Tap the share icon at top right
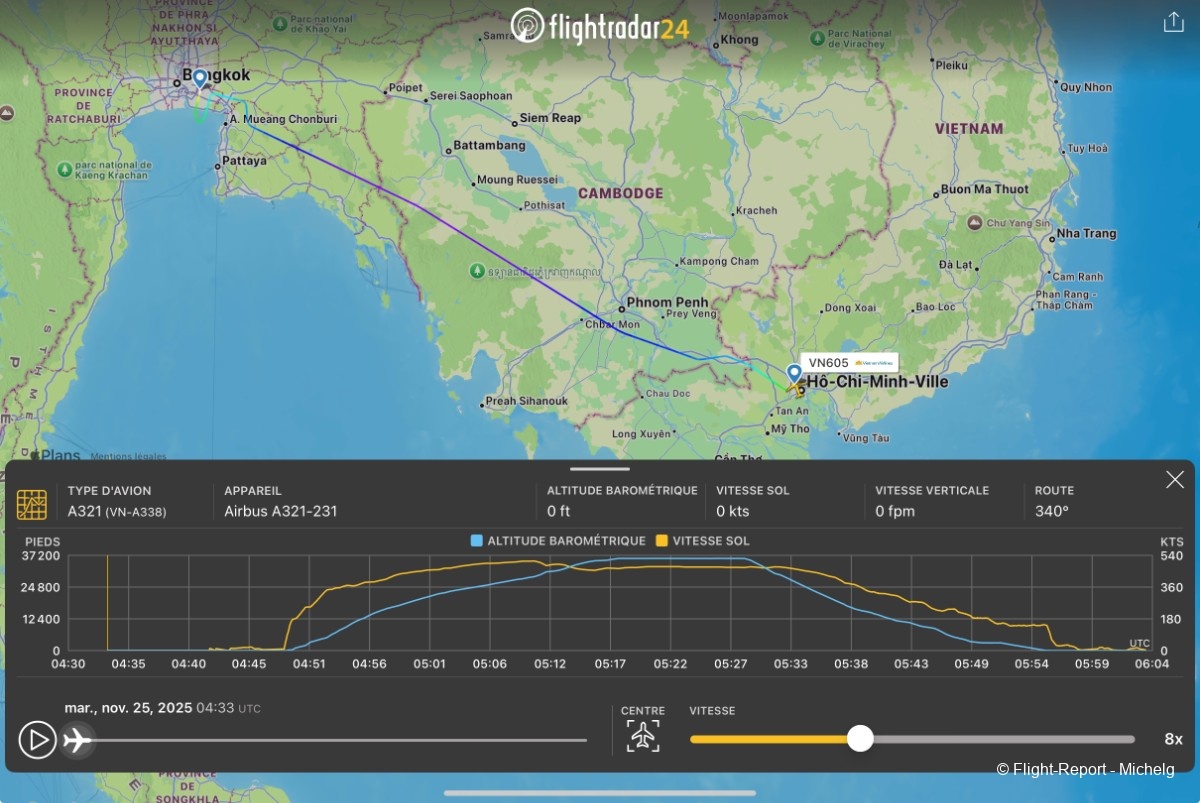Image resolution: width=1200 pixels, height=803 pixels. tap(1173, 23)
